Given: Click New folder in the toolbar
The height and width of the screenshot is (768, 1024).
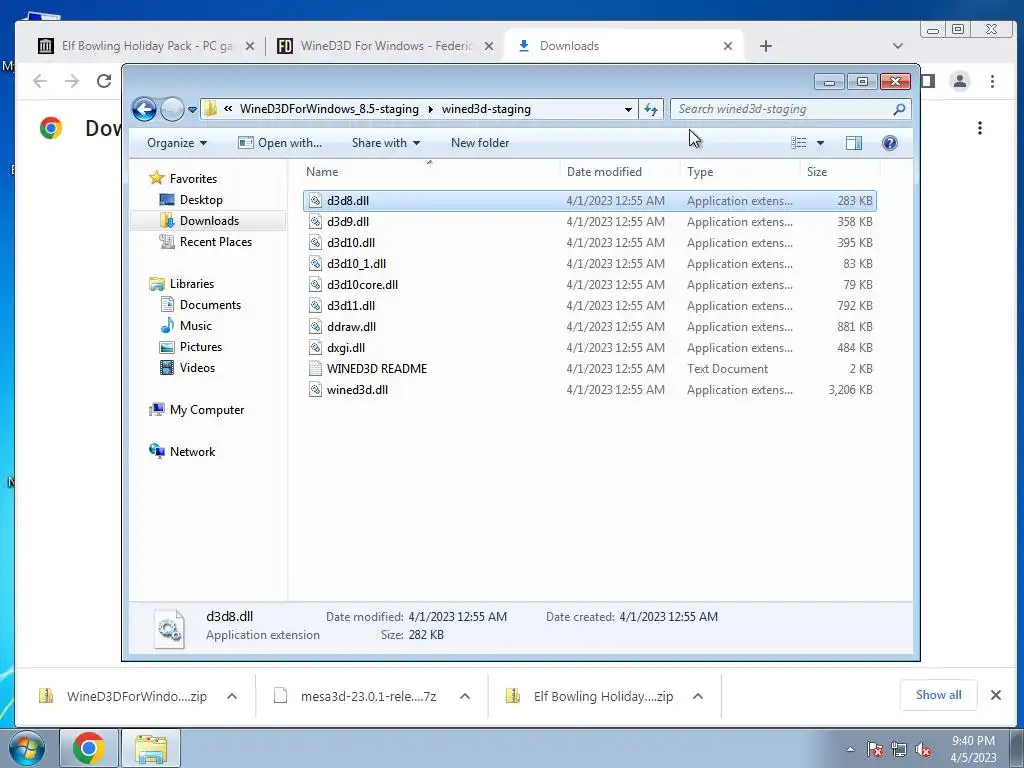Looking at the screenshot, I should 480,143.
